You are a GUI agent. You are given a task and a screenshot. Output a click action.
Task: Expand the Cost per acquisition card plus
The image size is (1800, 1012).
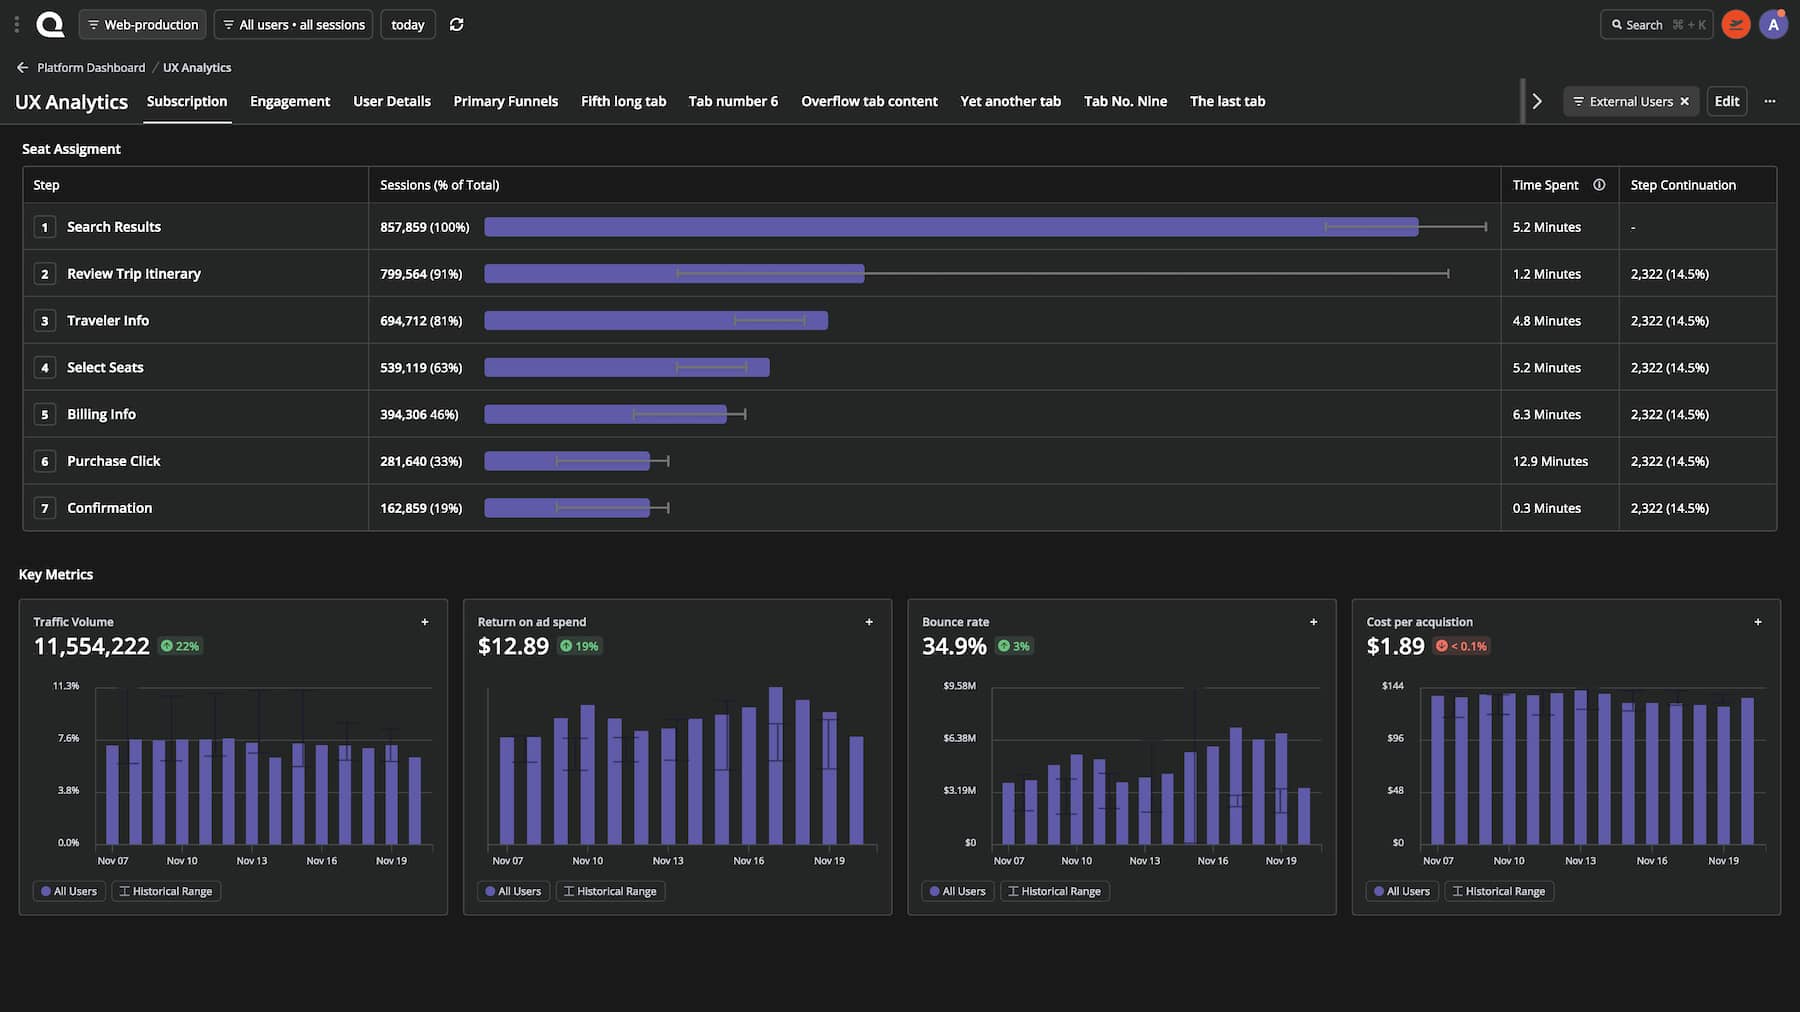[x=1758, y=622]
